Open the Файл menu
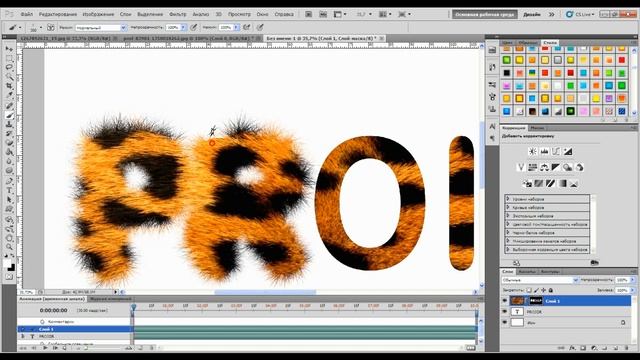Viewport: 640px width, 360px height. pos(27,14)
